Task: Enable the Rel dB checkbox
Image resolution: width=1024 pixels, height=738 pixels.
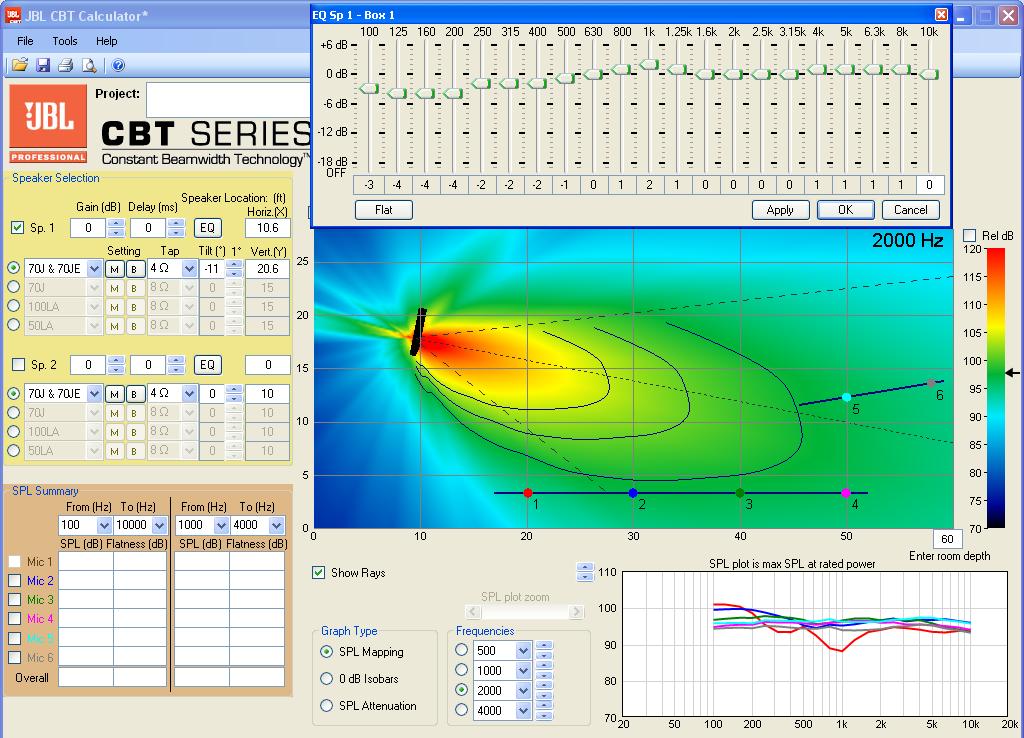Action: point(970,235)
